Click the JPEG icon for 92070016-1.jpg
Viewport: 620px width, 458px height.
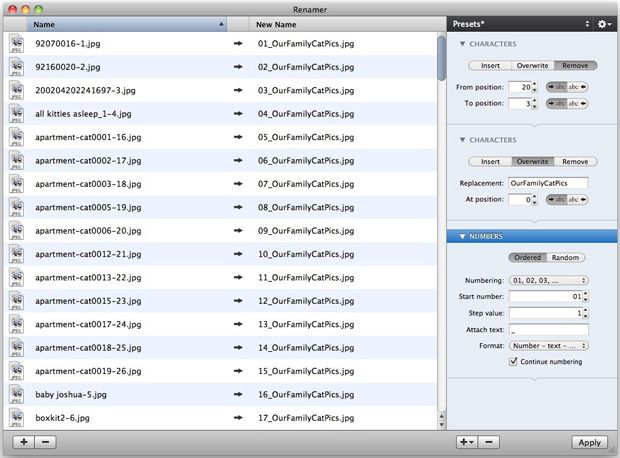pos(17,44)
